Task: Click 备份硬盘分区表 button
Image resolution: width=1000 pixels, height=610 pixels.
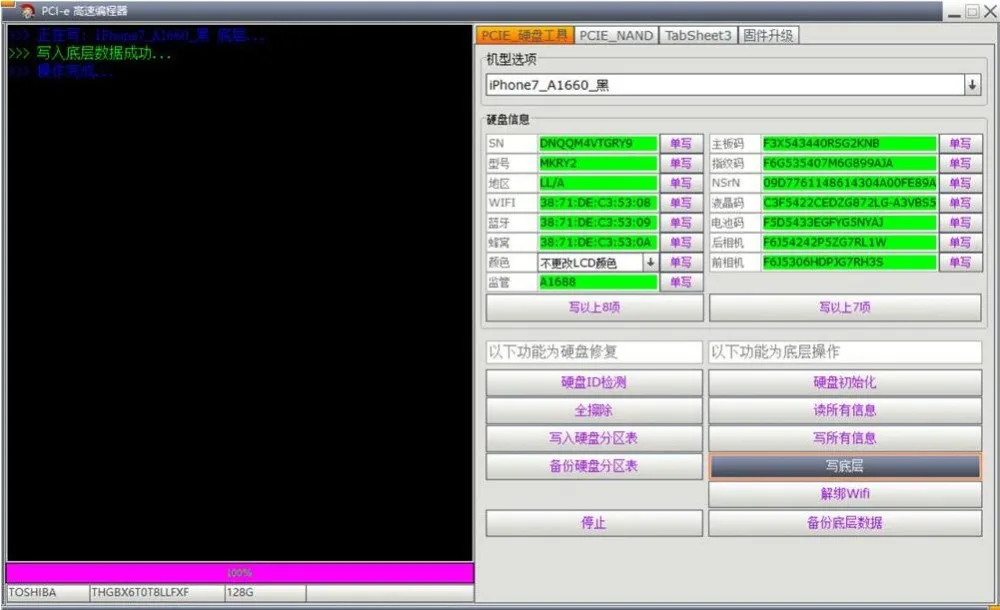Action: coord(594,466)
